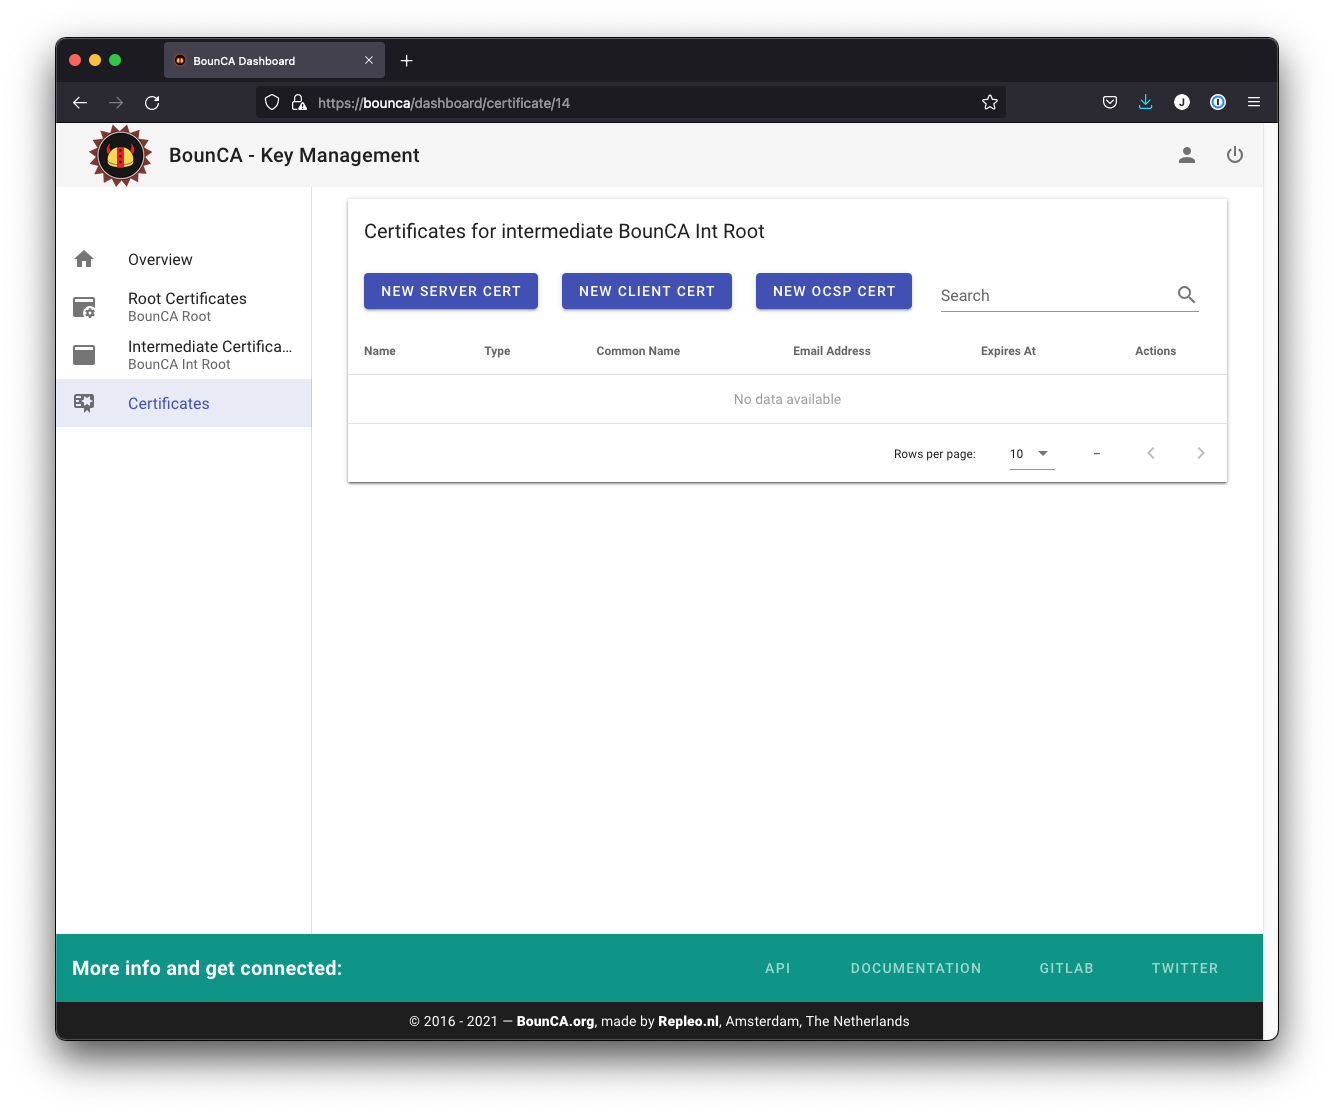Open the GITLAB footer link
This screenshot has width=1334, height=1114.
[1066, 968]
